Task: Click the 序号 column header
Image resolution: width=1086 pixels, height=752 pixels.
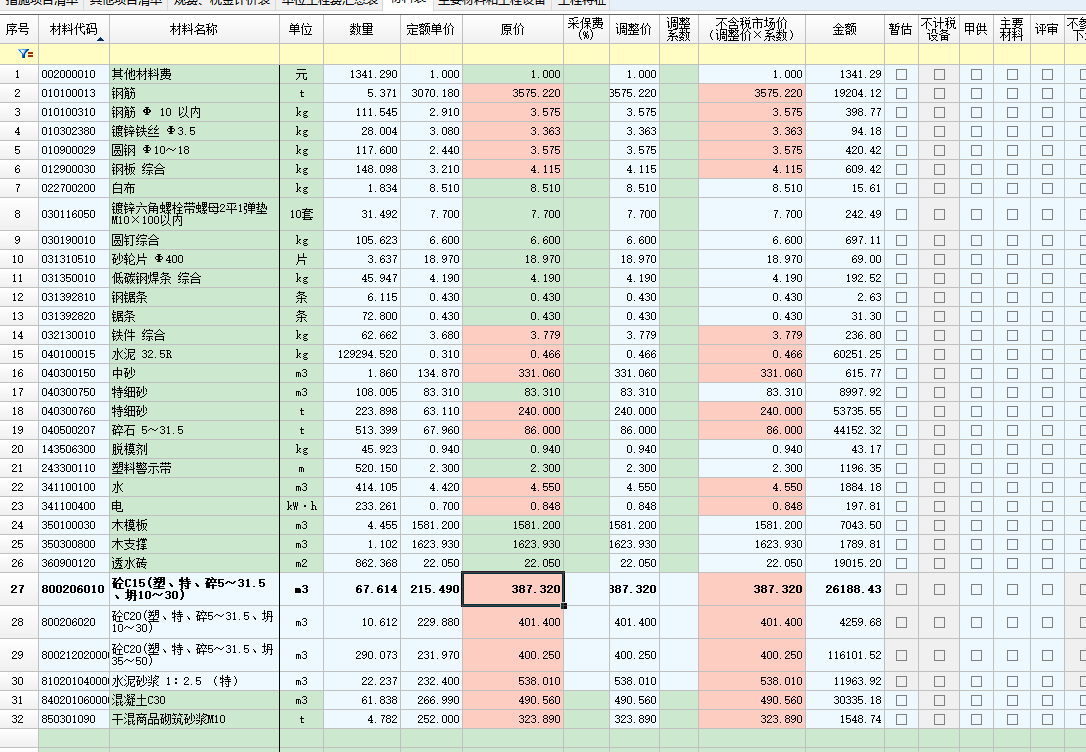Action: click(18, 29)
